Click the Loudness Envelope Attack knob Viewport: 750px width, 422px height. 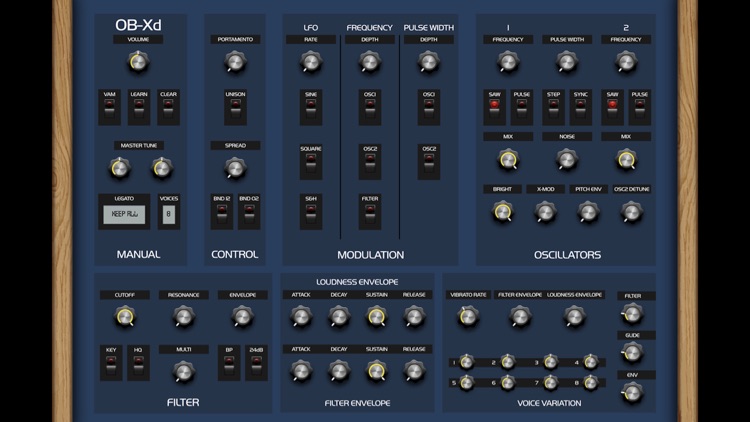coord(301,317)
